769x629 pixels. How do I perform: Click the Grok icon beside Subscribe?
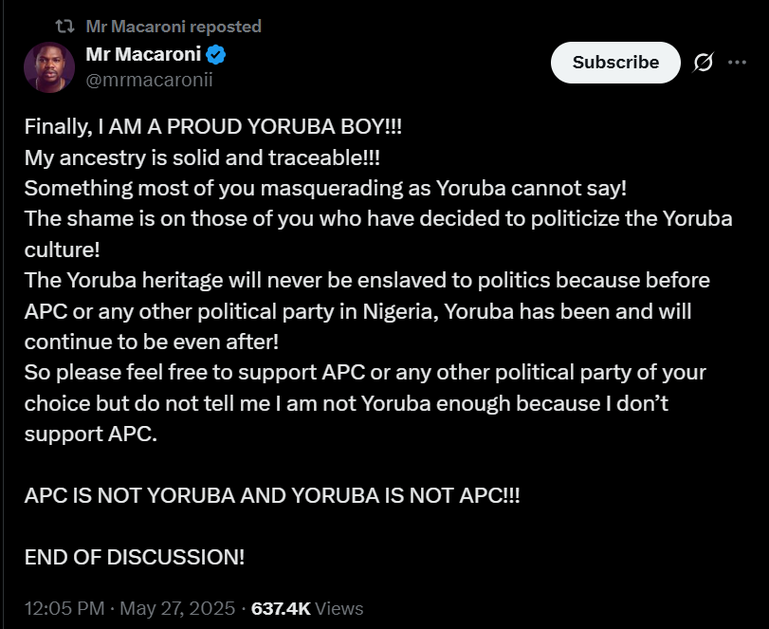point(703,62)
